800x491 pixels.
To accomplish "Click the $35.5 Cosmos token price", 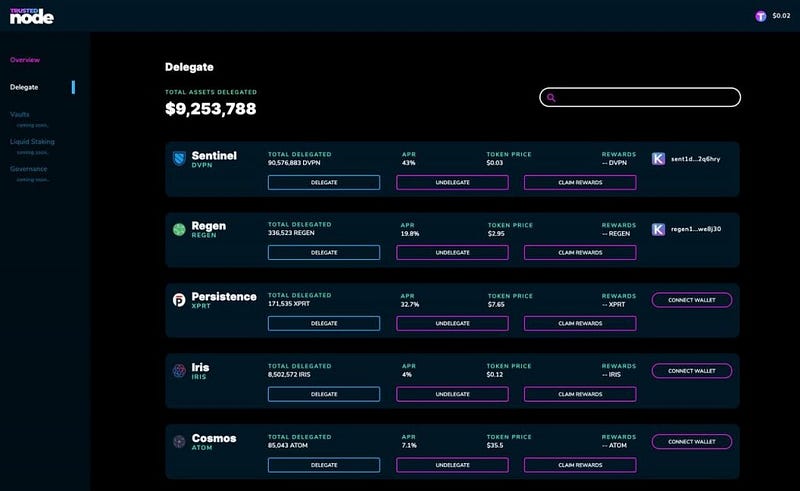I will 494,446.
